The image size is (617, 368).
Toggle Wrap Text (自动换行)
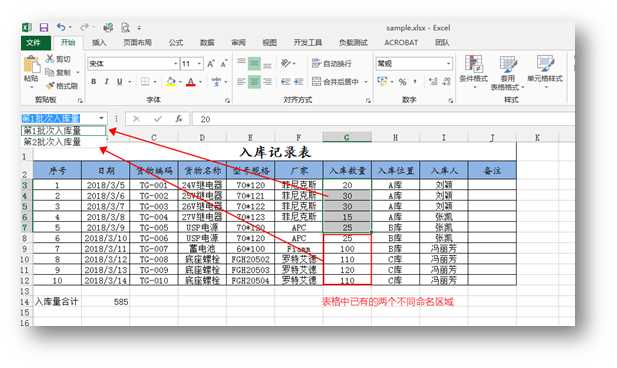tap(331, 63)
